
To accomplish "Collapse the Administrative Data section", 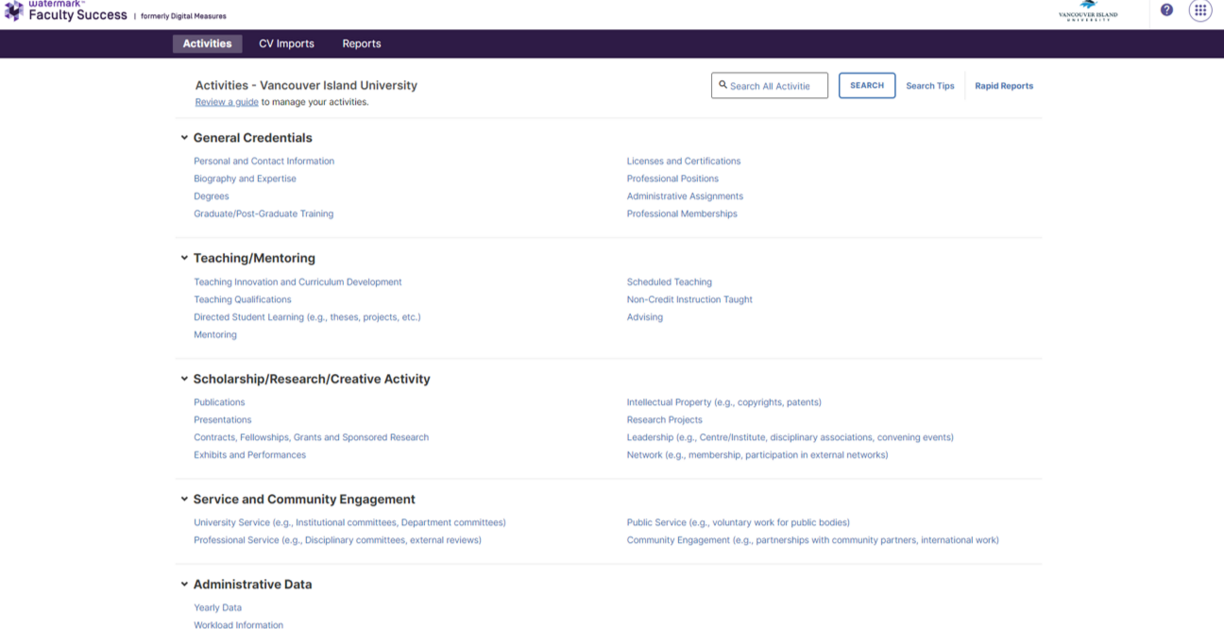I will click(183, 583).
